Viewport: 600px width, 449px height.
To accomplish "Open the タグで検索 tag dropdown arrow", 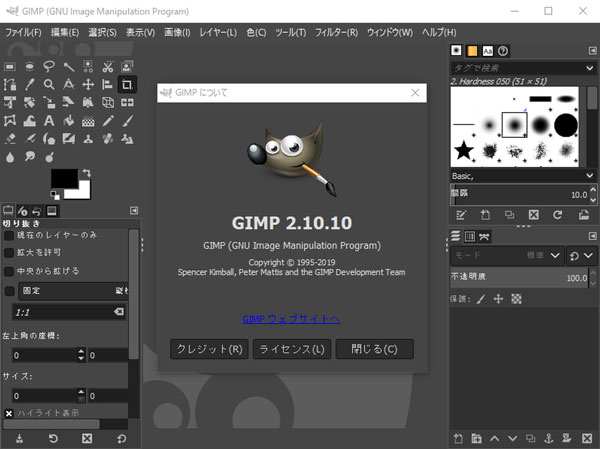I will 589,68.
